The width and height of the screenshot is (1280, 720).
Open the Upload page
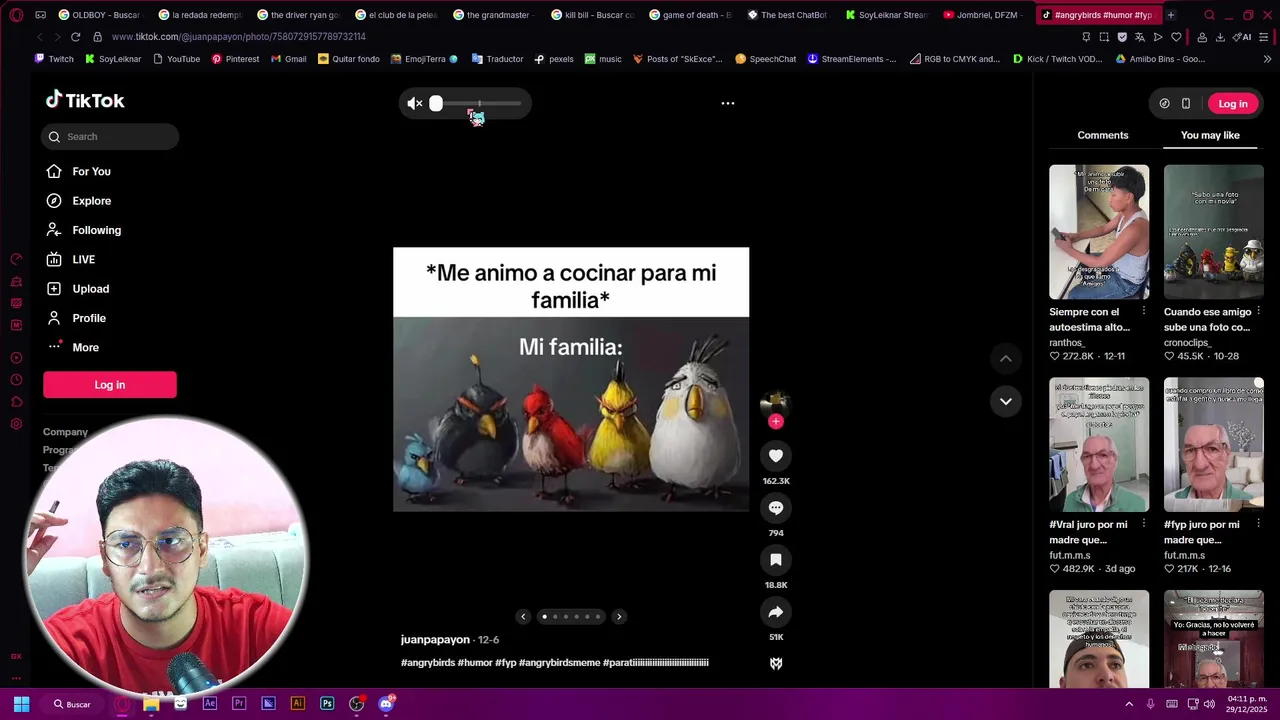coord(78,289)
